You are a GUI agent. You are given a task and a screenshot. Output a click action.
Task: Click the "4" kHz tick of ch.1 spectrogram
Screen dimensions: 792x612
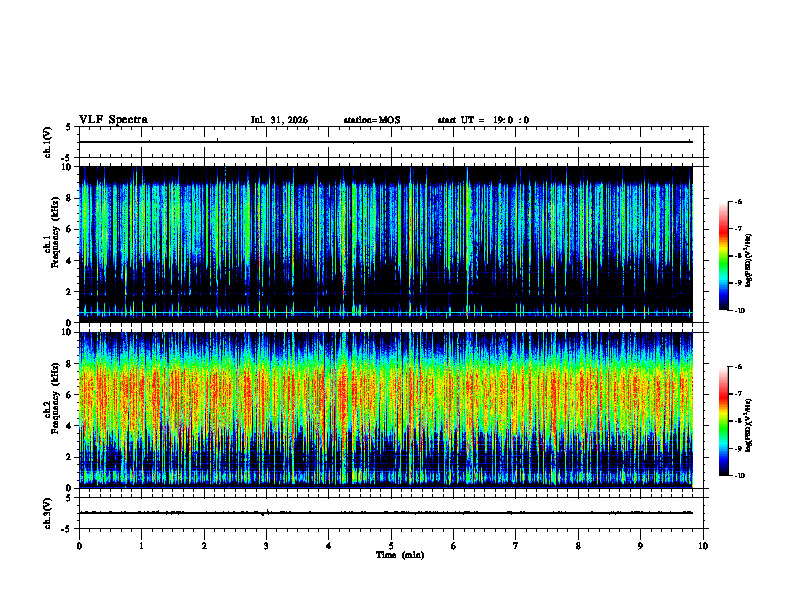(x=70, y=261)
